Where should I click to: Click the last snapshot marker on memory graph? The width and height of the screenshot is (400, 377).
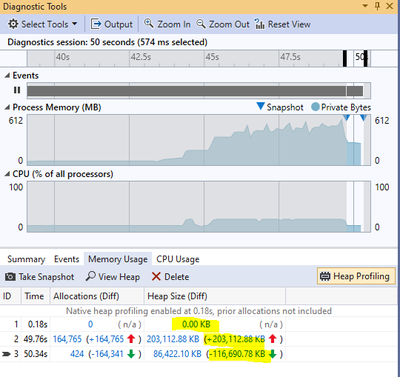pos(363,118)
